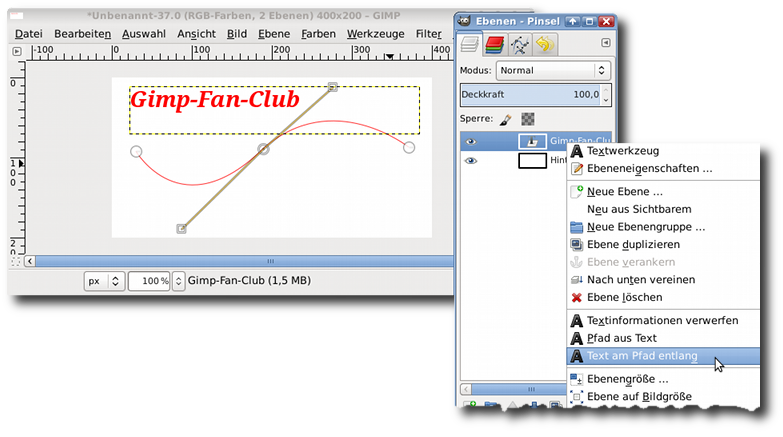Screen dimensions: 783x437
Task: Click the Nach unten vereinen icon
Action: click(577, 280)
